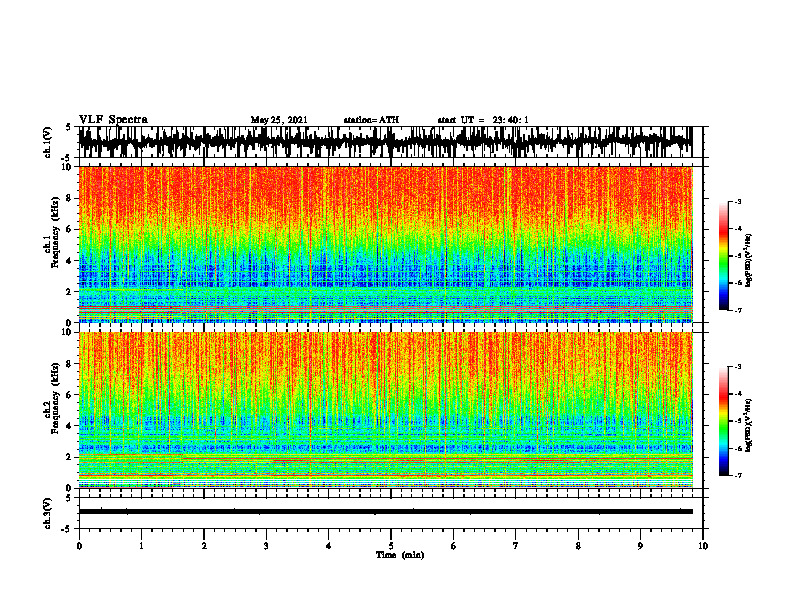Click time axis tick label "10"
The width and height of the screenshot is (792, 612).
(703, 546)
